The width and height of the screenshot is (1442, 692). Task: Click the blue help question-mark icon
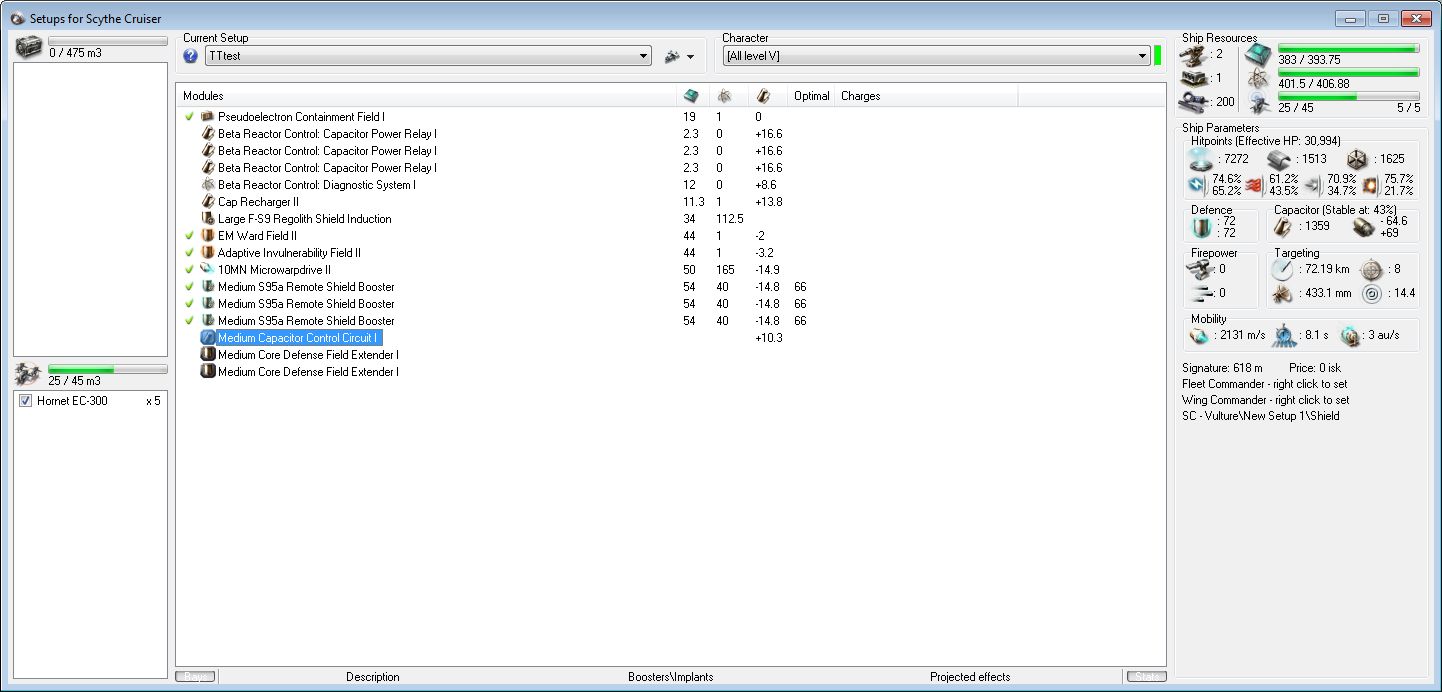(x=191, y=56)
